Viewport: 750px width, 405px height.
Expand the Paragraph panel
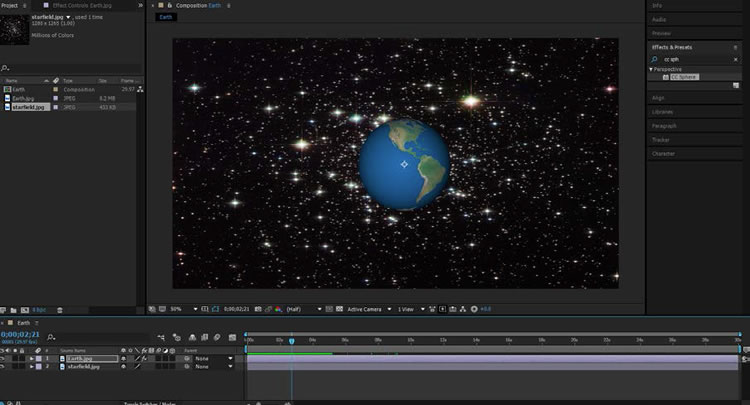(x=665, y=126)
